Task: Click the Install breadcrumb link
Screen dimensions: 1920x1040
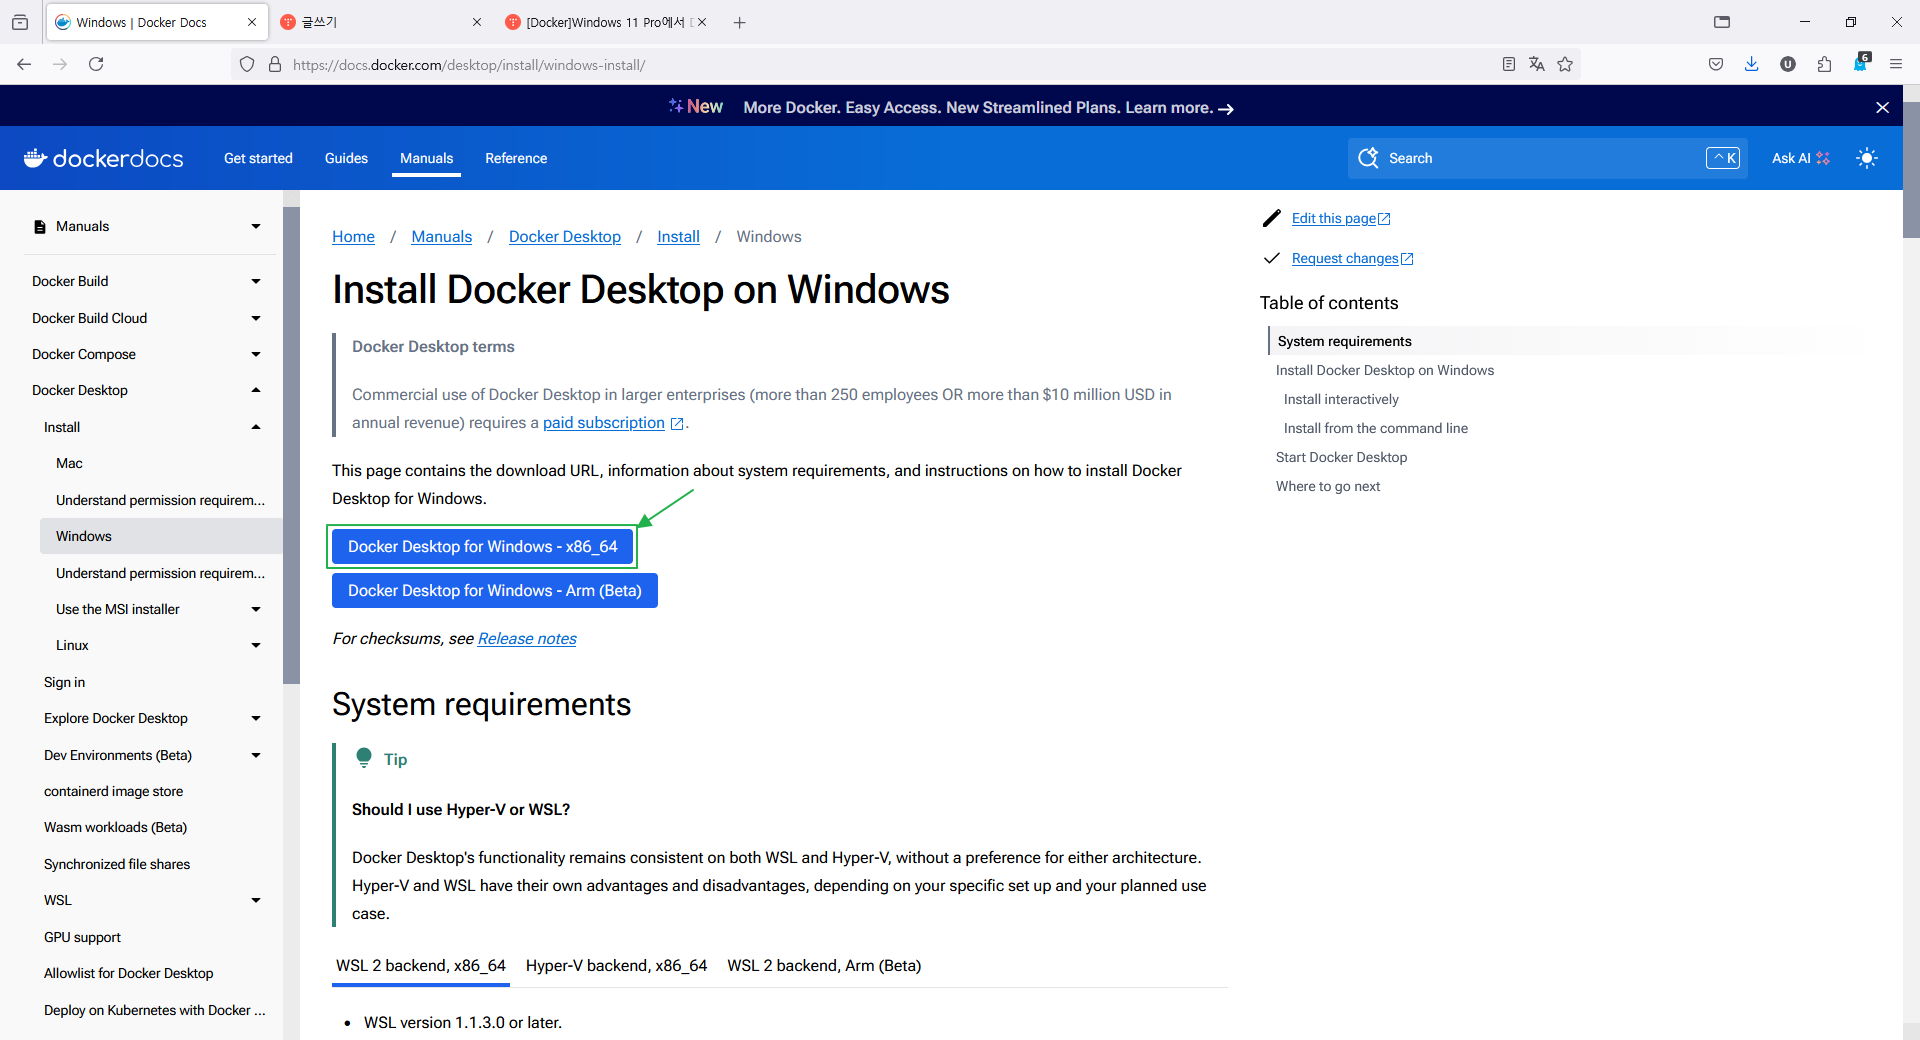Action: tap(678, 237)
